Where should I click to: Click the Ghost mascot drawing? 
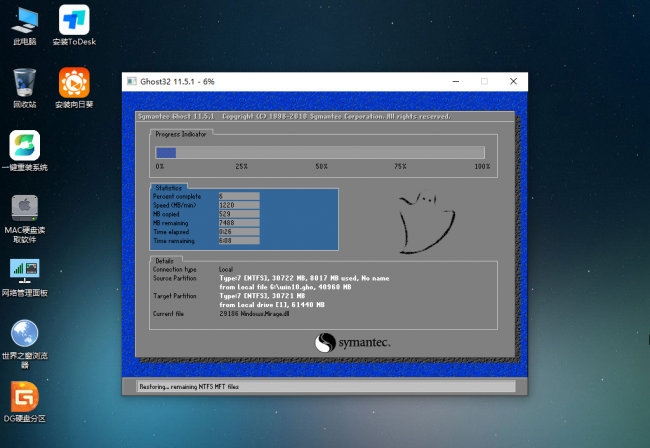click(x=426, y=222)
